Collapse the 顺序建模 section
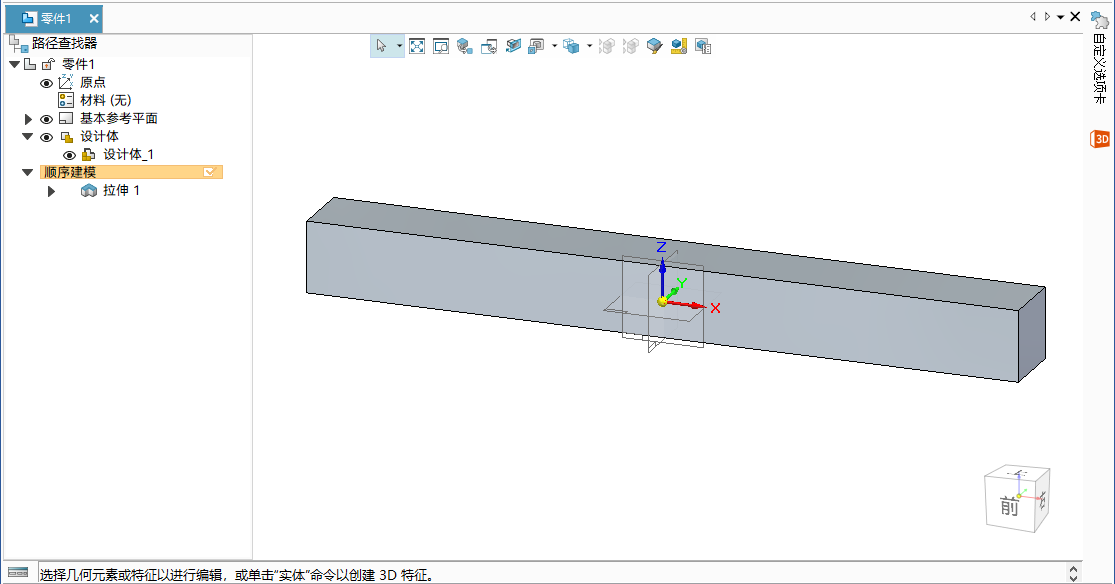Image resolution: width=1115 pixels, height=584 pixels. [27, 172]
